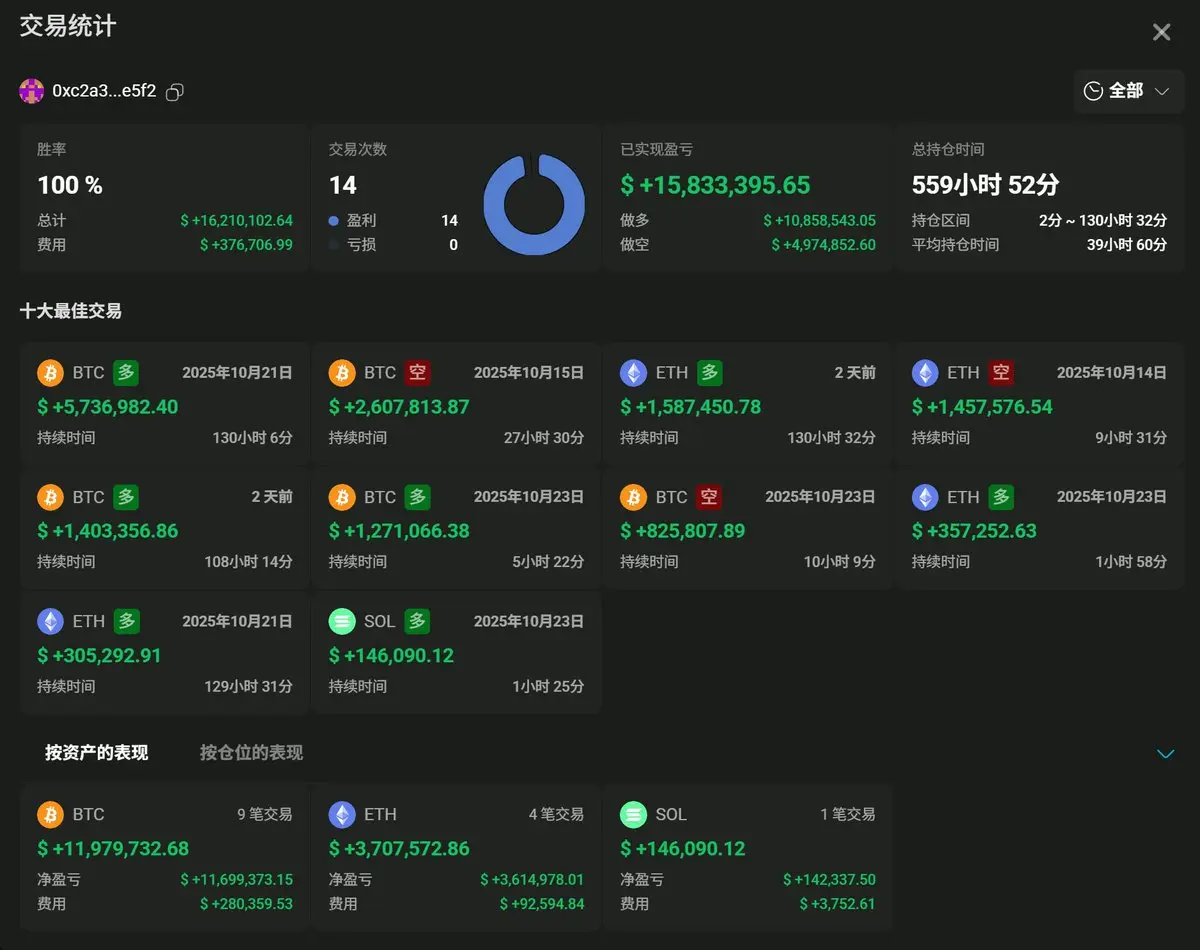Click the purple wallet avatar icon

(32, 91)
